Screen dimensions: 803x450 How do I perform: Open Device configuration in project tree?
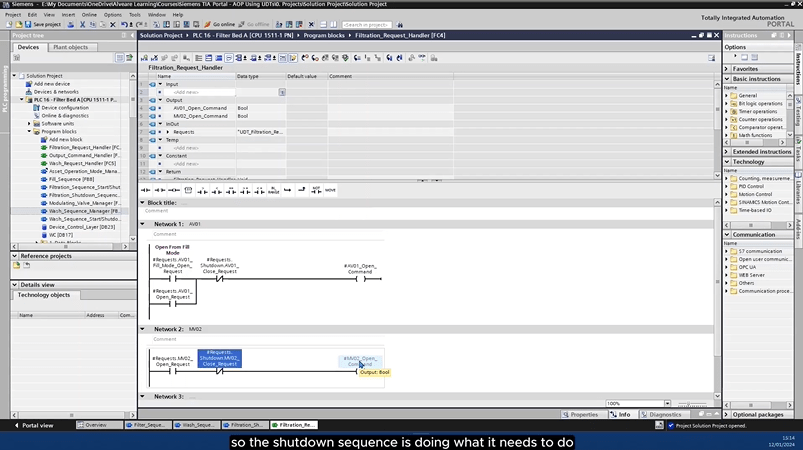pos(78,108)
